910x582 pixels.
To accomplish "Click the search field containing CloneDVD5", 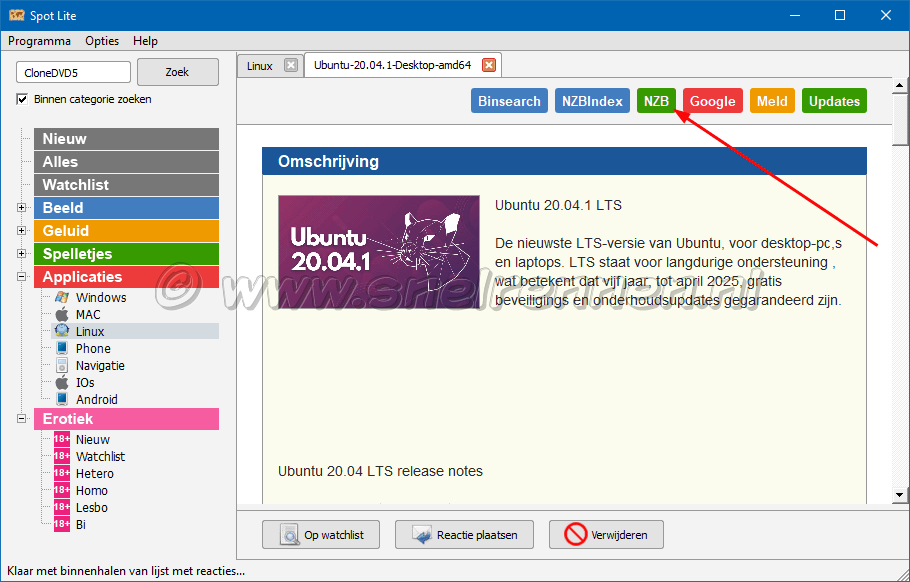I will pos(74,73).
